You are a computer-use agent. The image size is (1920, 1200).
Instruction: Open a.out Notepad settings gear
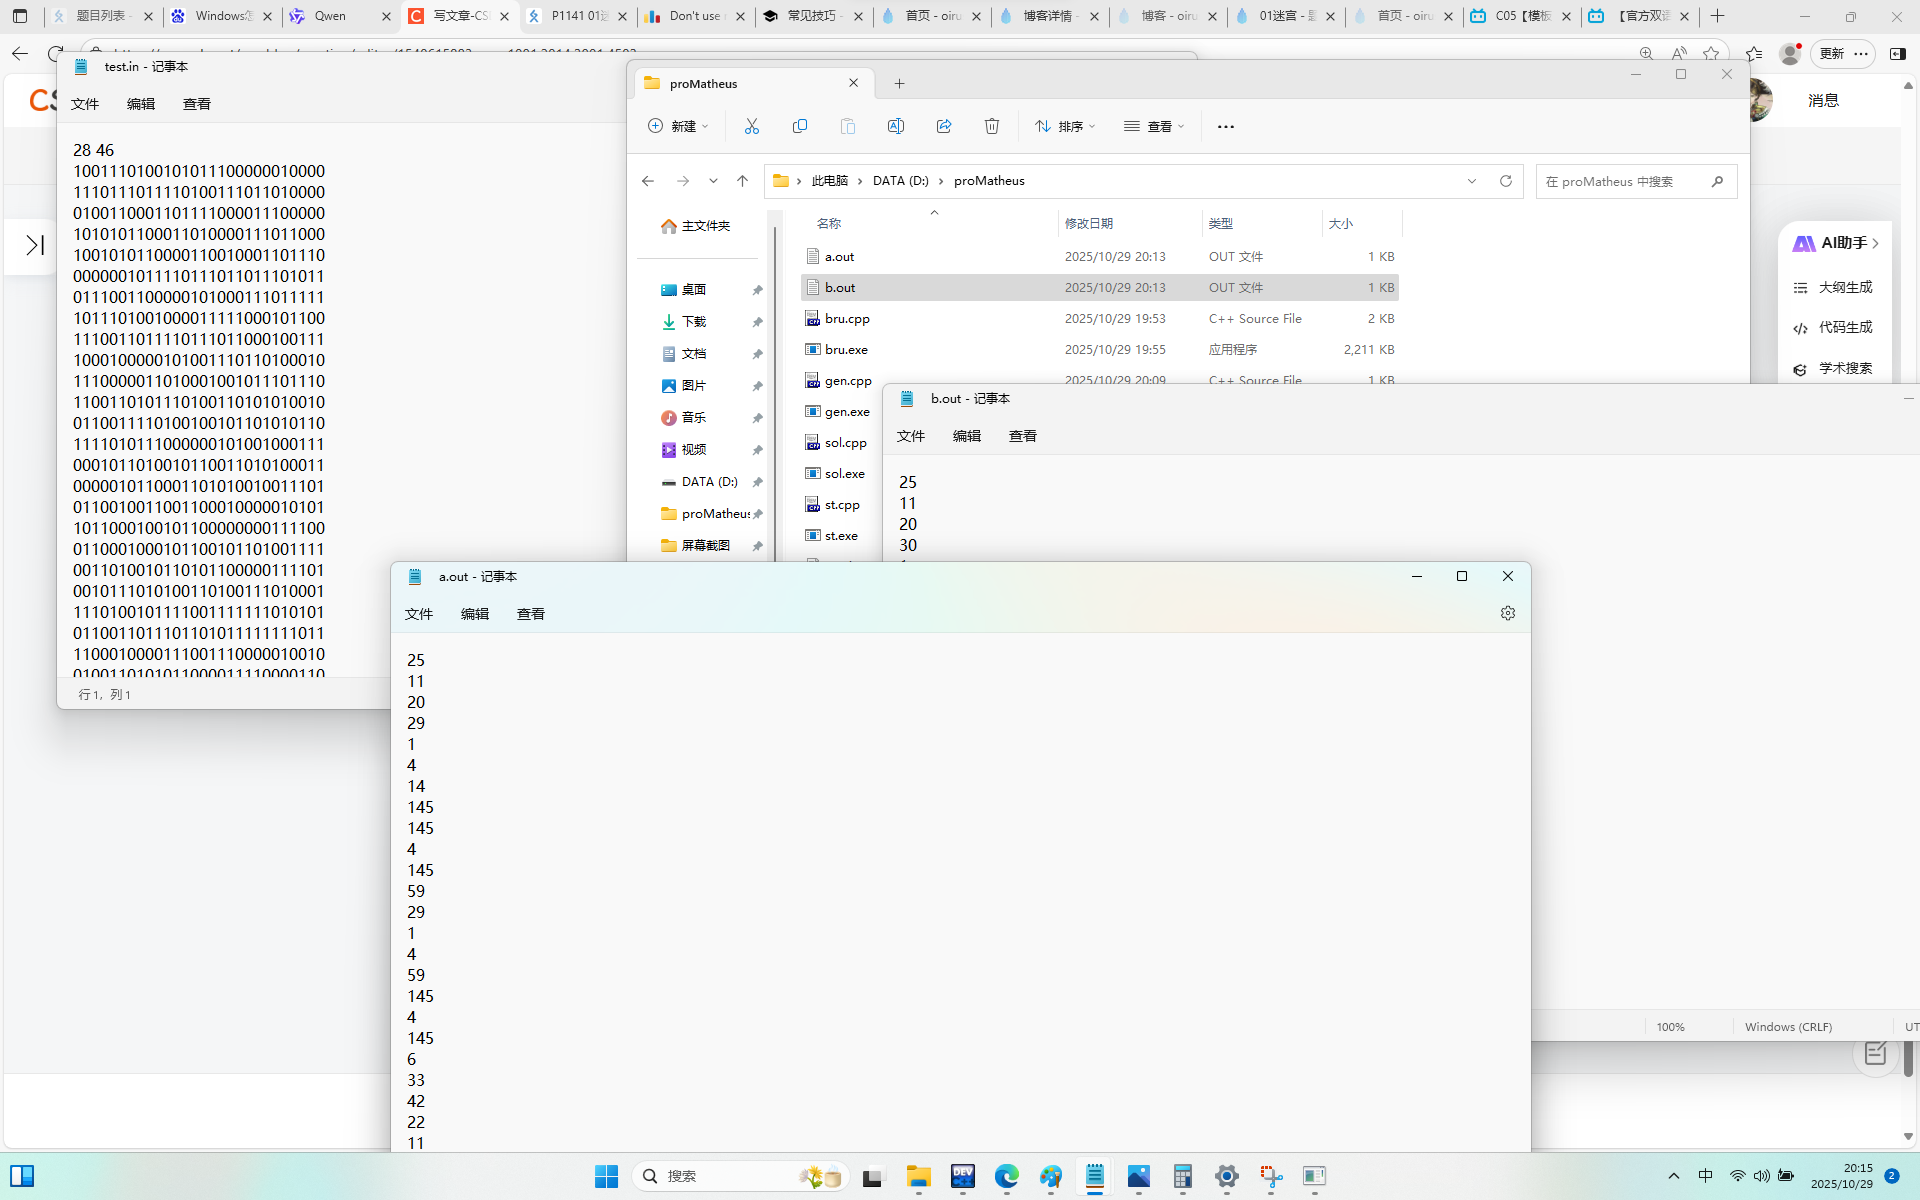(x=1508, y=613)
